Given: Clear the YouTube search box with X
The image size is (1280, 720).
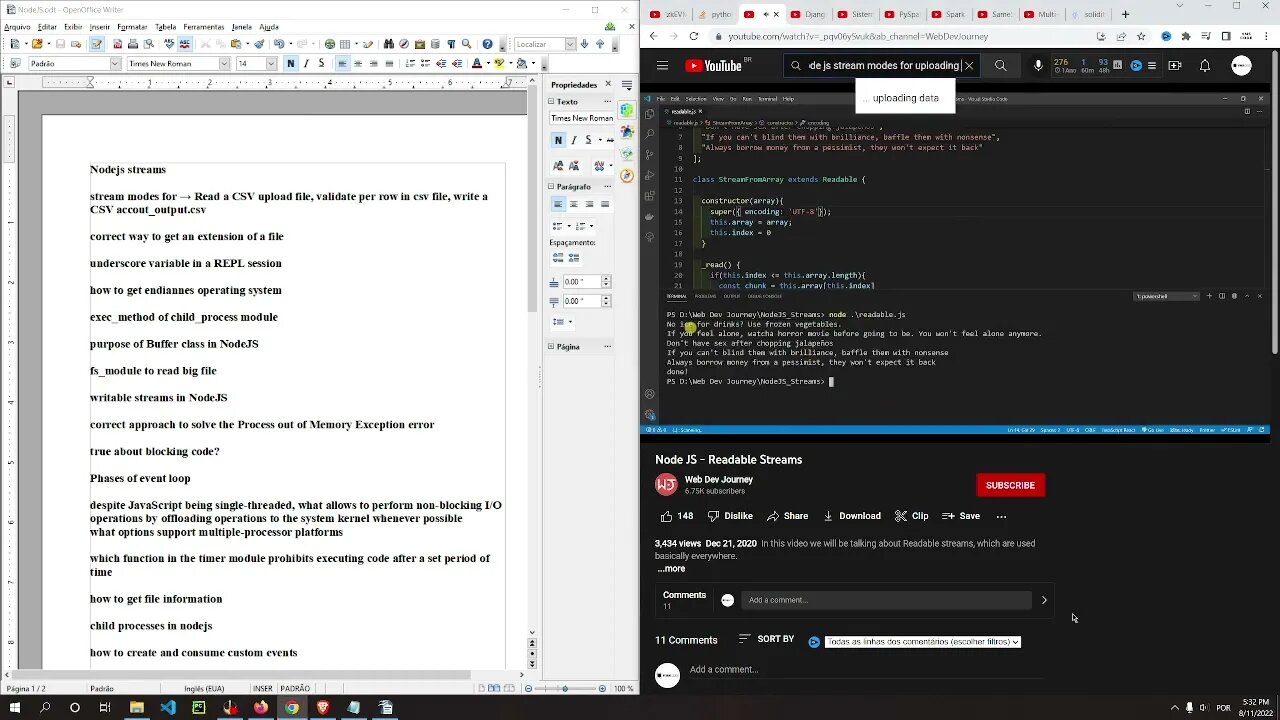Looking at the screenshot, I should 969,66.
